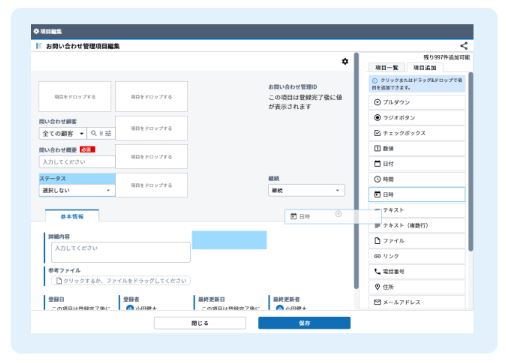Image resolution: width=506 pixels, height=363 pixels.
Task: Add a 住所 field item
Action: coord(417,287)
